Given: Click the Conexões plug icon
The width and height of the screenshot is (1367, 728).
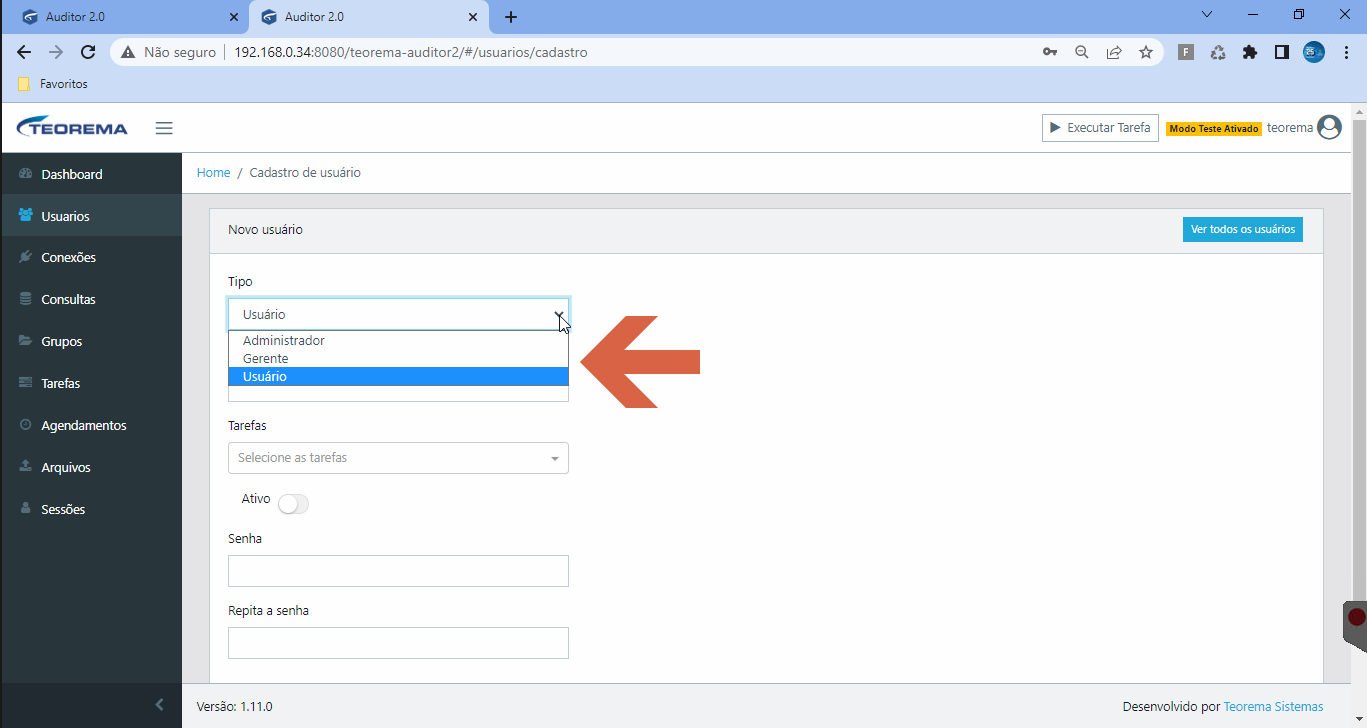Looking at the screenshot, I should point(26,257).
